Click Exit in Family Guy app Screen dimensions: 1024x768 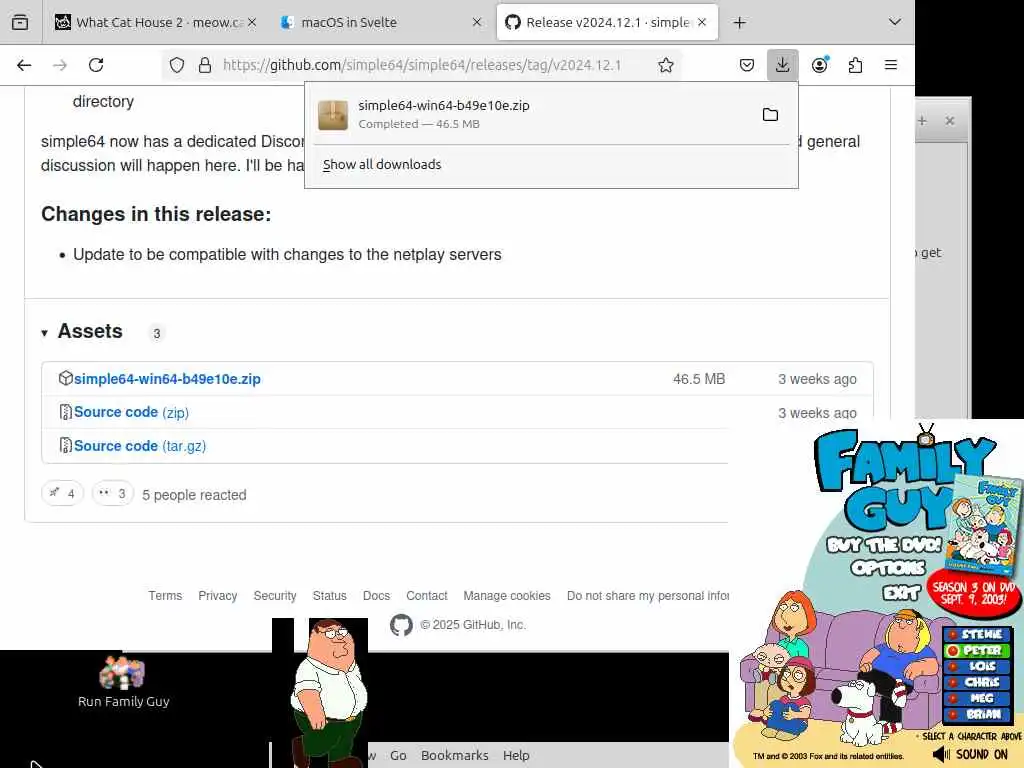click(x=901, y=592)
